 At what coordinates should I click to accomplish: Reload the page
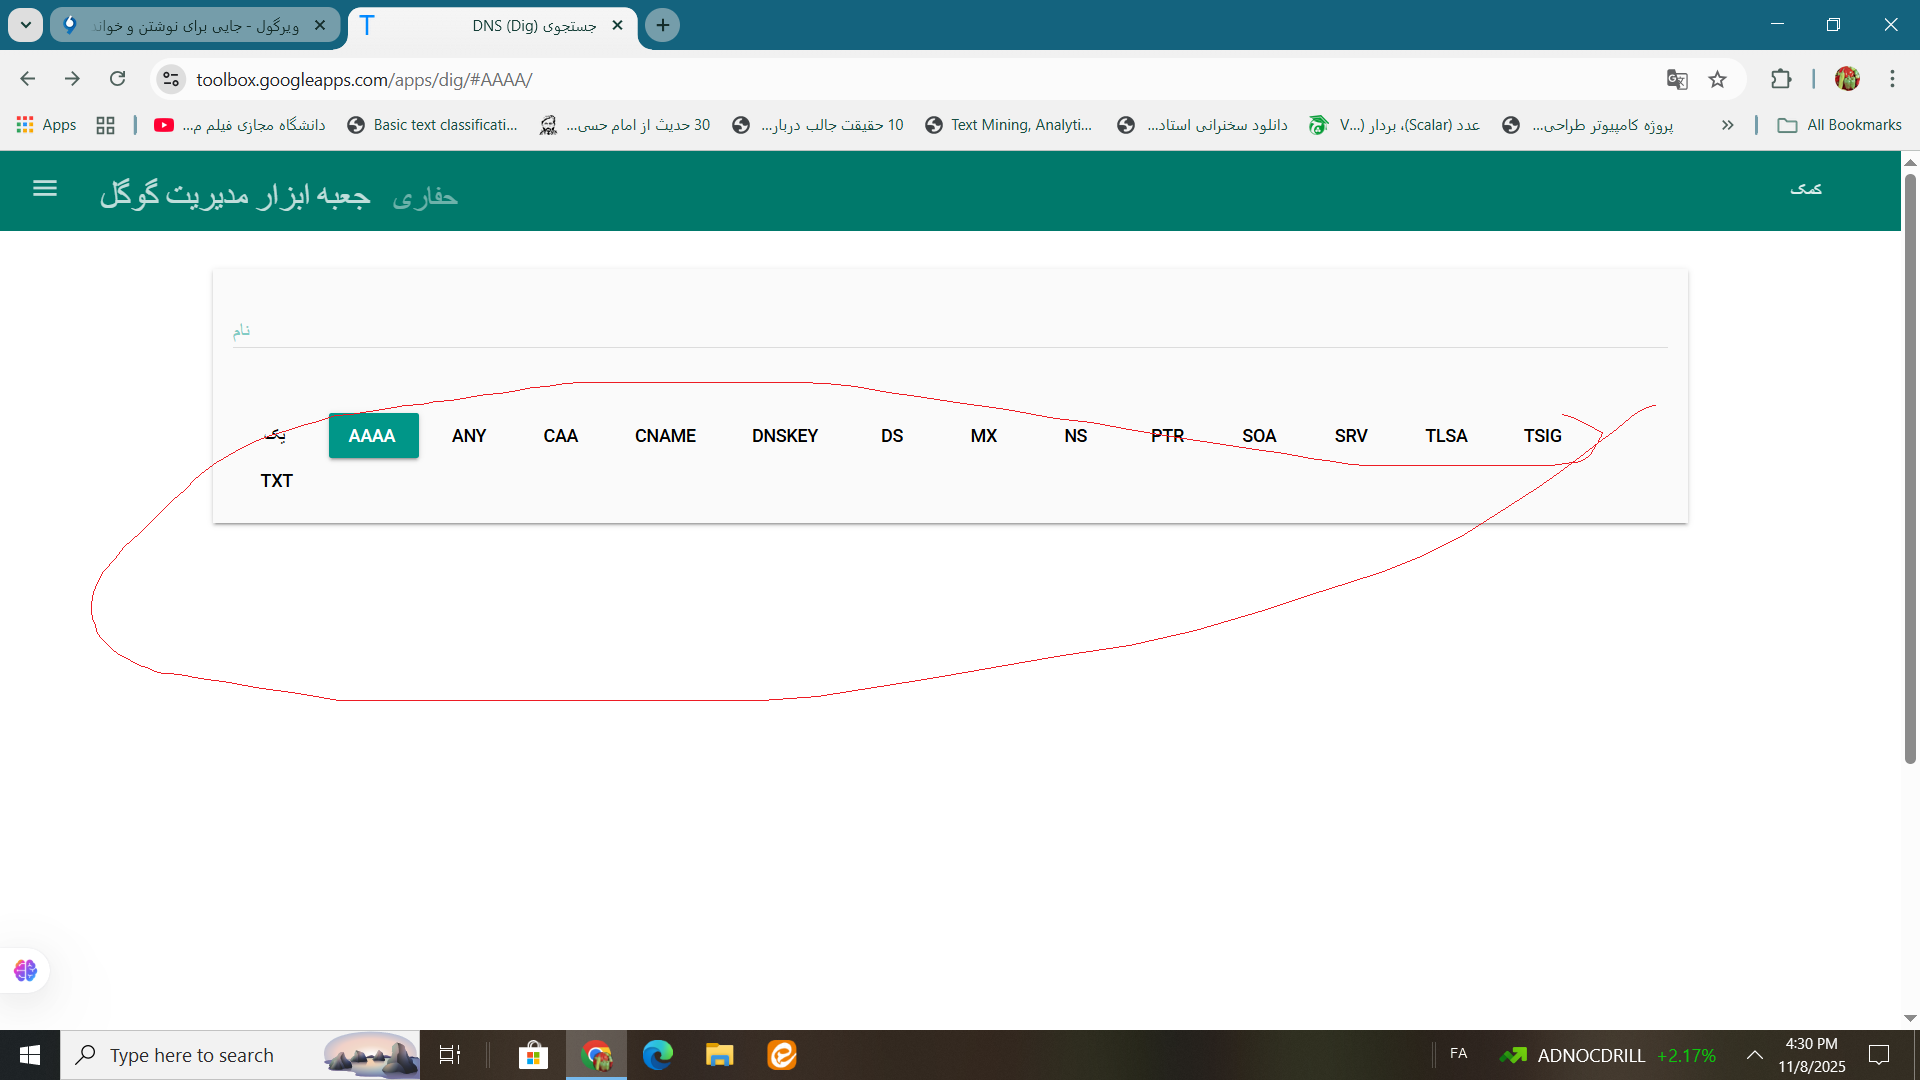pos(118,79)
